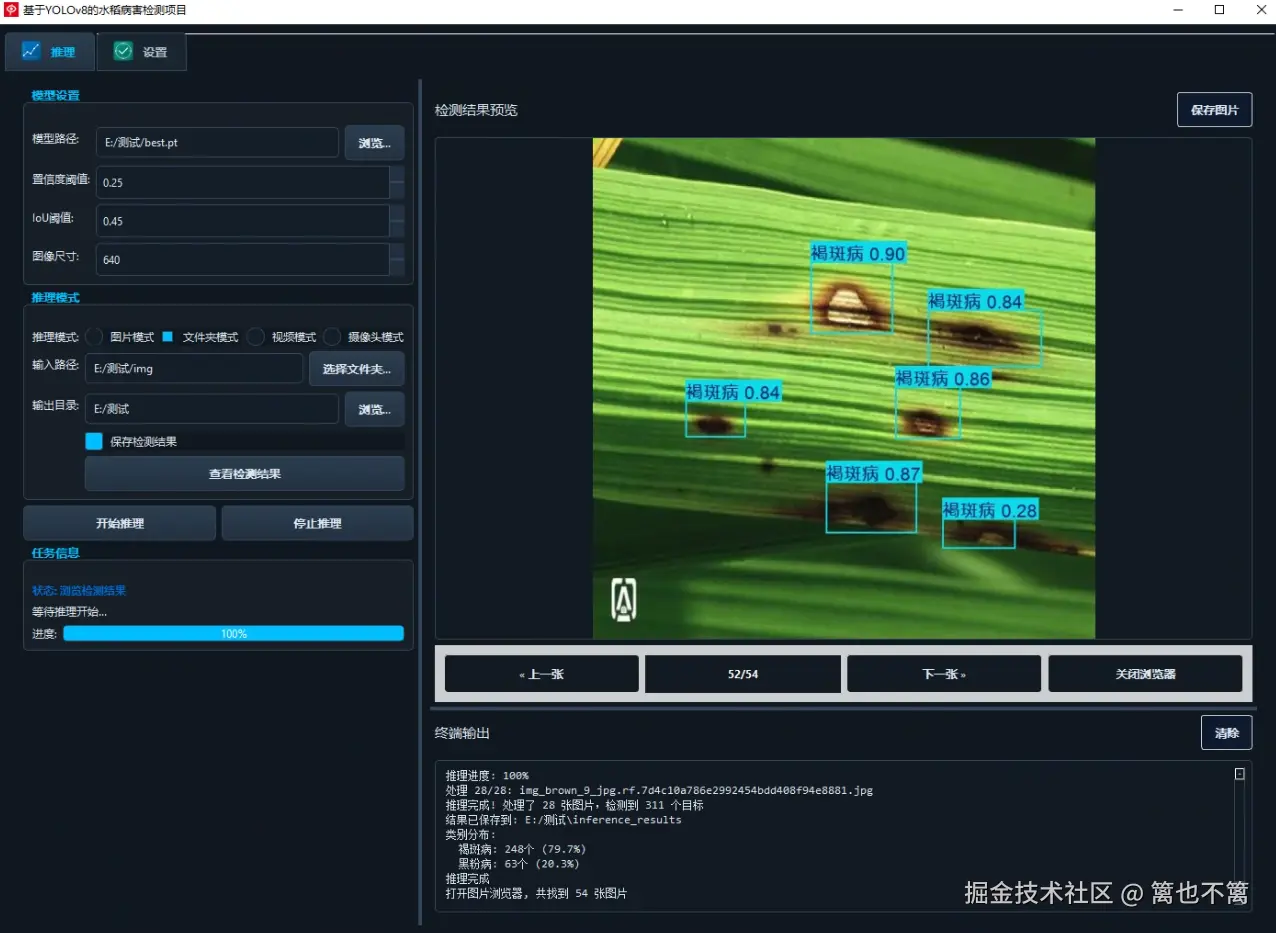Increase the 置信度阈值 with the up arrow

(x=397, y=175)
